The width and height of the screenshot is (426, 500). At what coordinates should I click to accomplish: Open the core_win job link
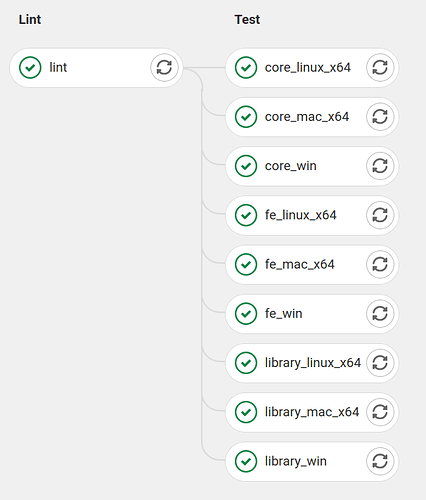pyautogui.click(x=291, y=166)
